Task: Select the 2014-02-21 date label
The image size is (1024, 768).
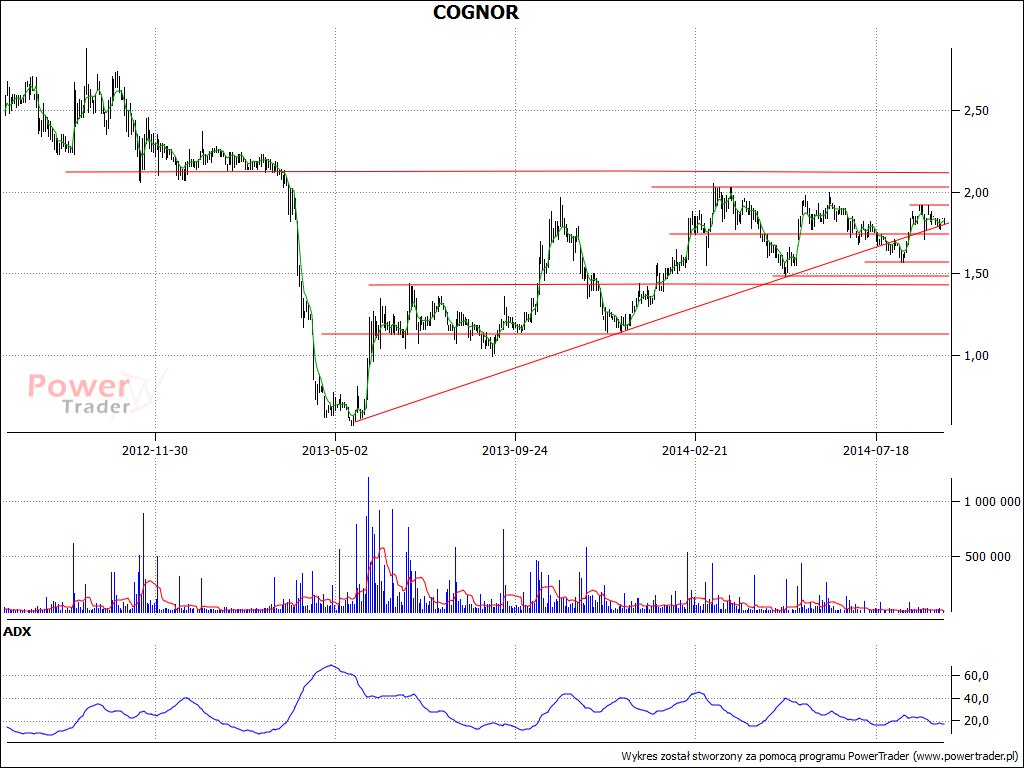Action: pyautogui.click(x=695, y=451)
